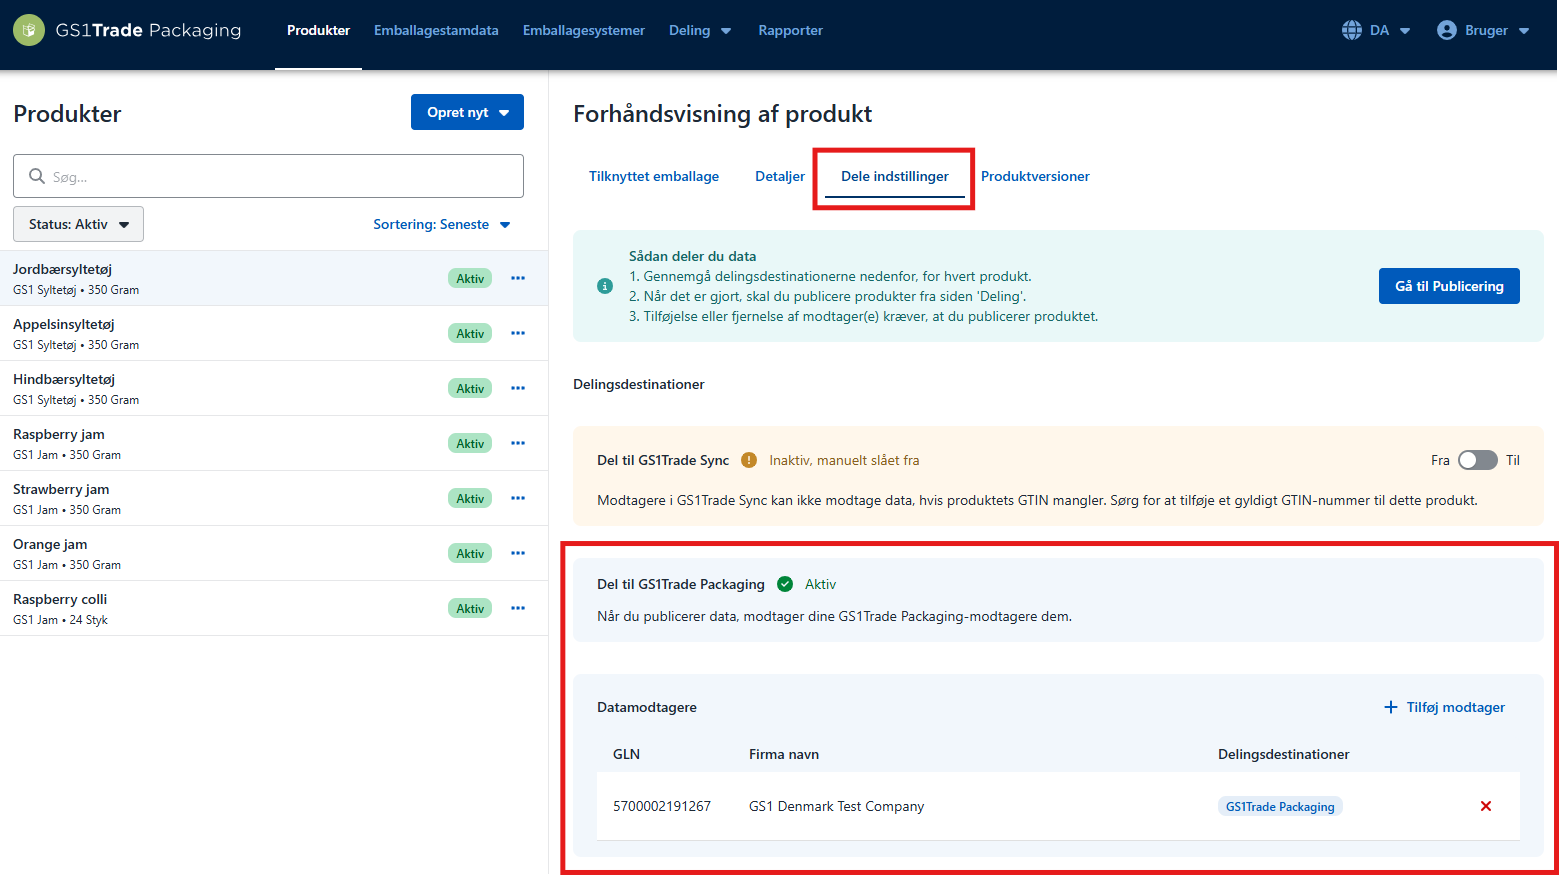Click the plus icon for Tilføj modtager
Screen dimensions: 1559x876
[x=1390, y=707]
